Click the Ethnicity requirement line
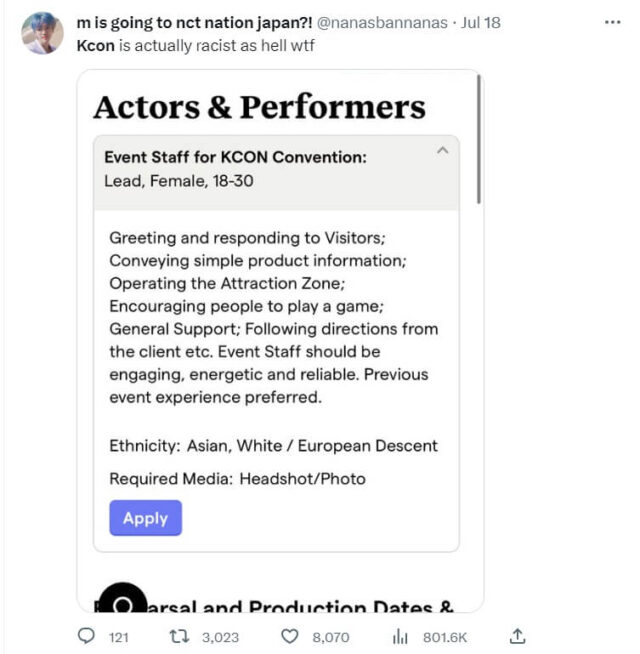640x654 pixels. click(273, 445)
